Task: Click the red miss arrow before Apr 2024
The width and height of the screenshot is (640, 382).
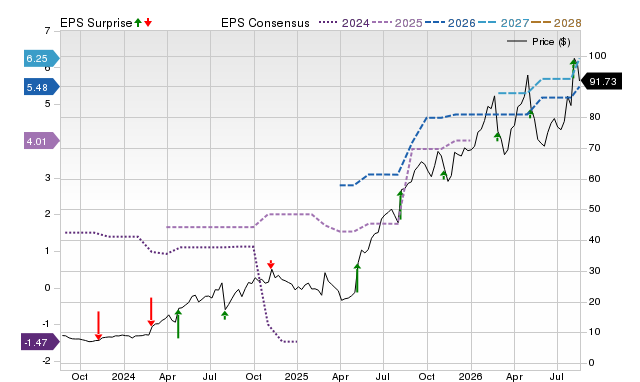Action: tap(151, 312)
